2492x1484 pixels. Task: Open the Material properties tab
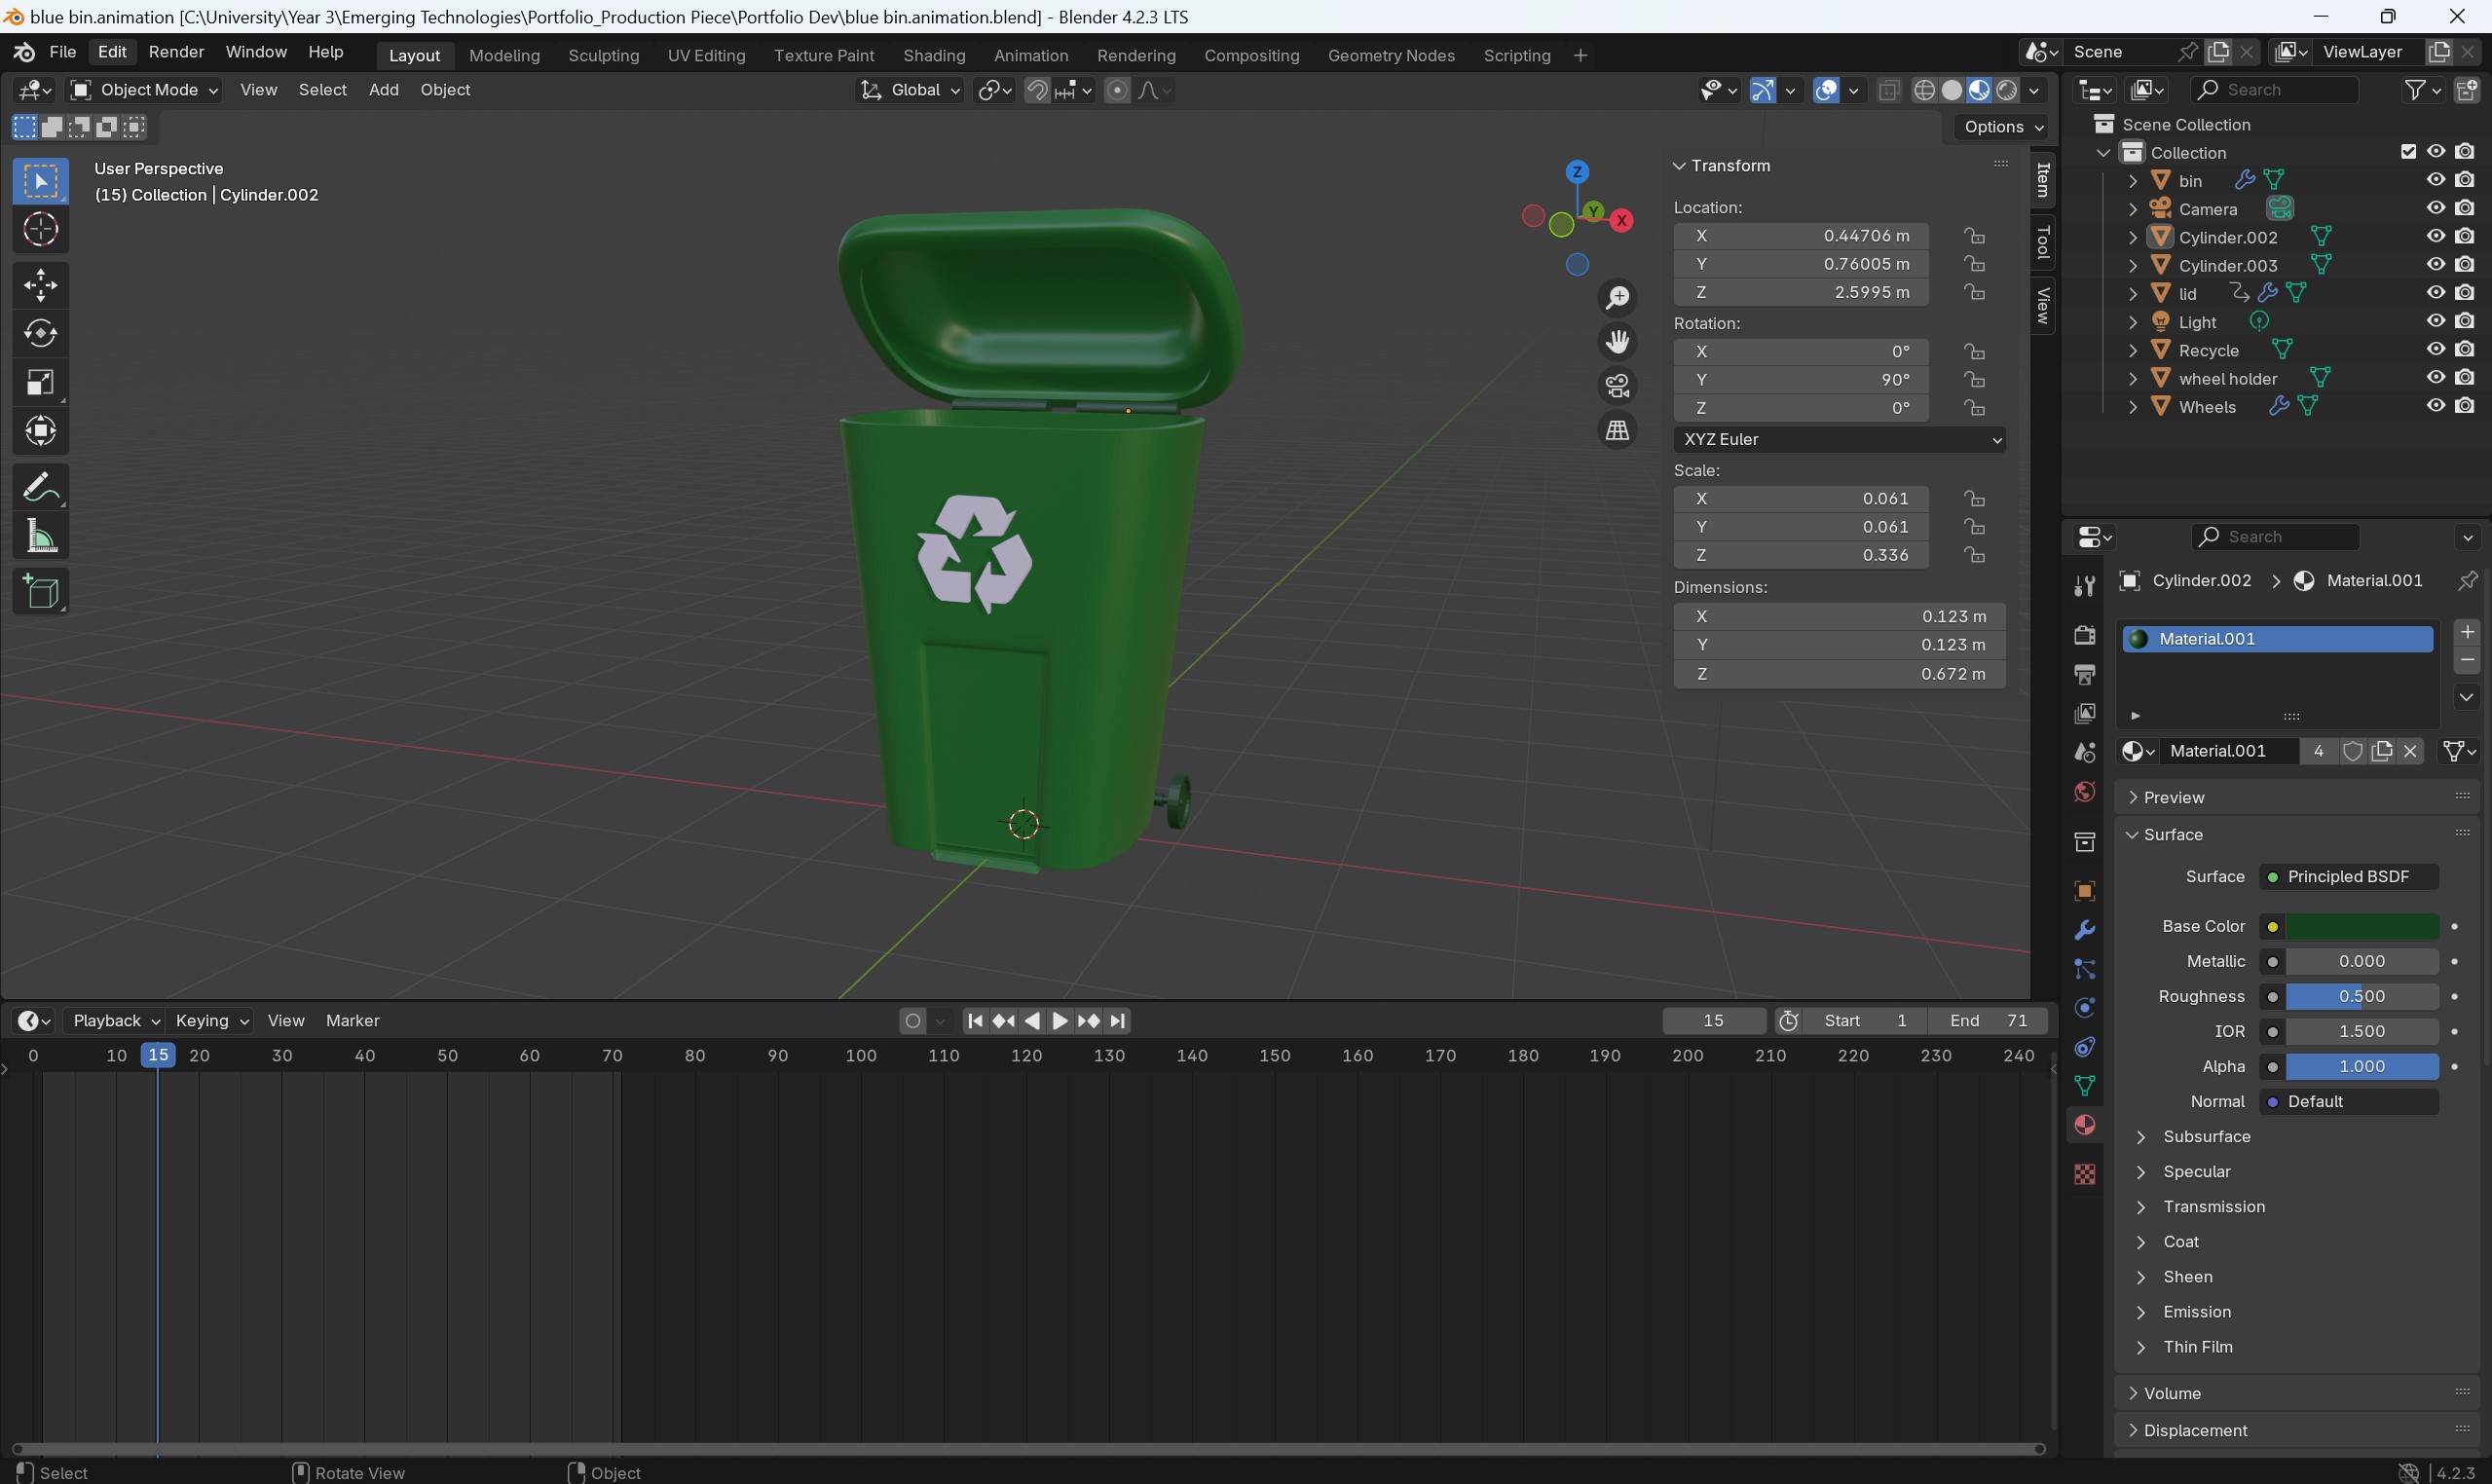click(2085, 1125)
